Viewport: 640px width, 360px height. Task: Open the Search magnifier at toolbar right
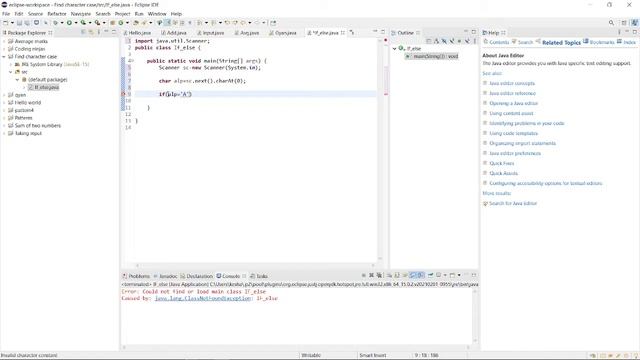point(611,23)
